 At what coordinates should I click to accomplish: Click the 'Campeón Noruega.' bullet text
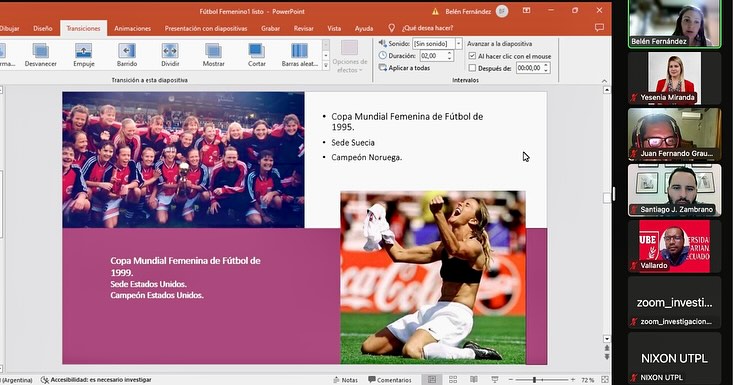366,157
